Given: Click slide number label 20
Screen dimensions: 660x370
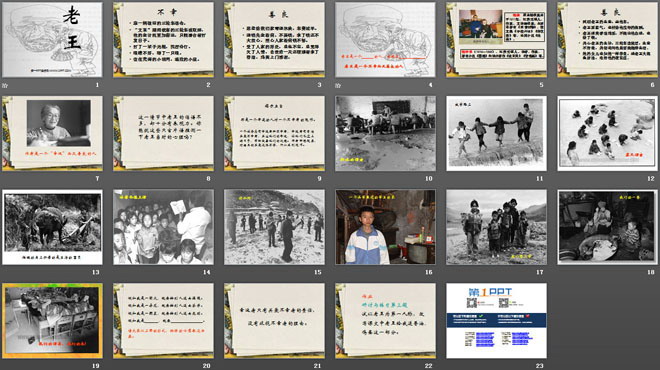Looking at the screenshot, I should point(207,366).
